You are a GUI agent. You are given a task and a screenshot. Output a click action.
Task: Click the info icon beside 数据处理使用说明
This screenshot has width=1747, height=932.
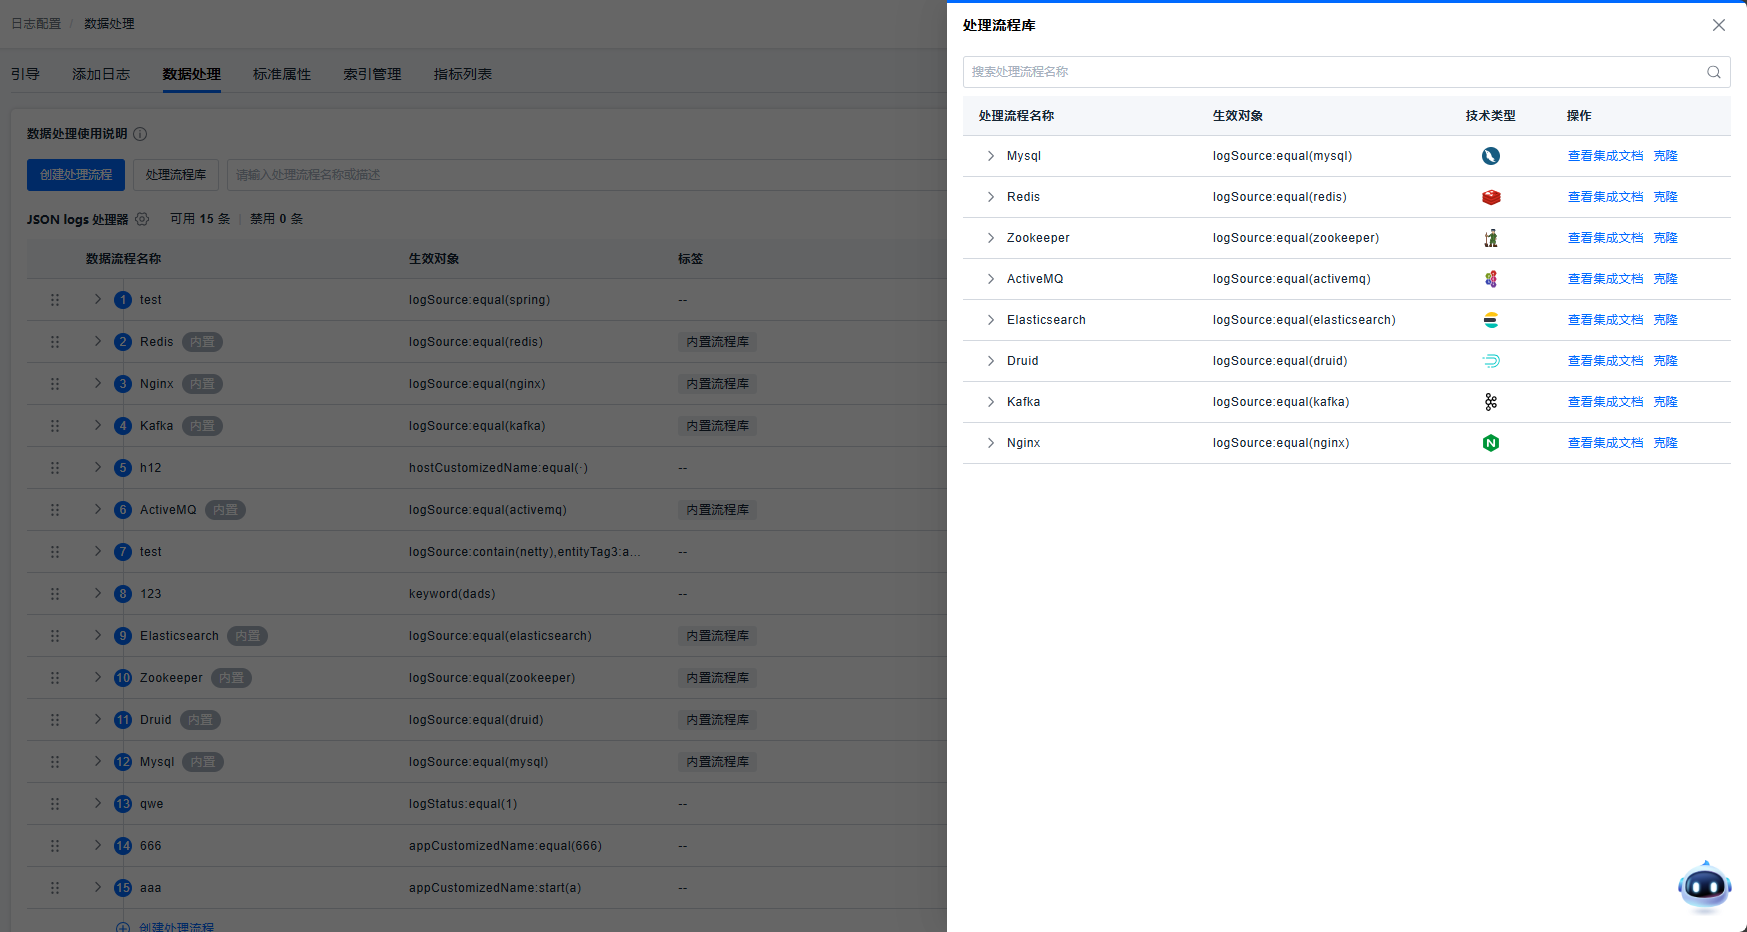(x=141, y=134)
